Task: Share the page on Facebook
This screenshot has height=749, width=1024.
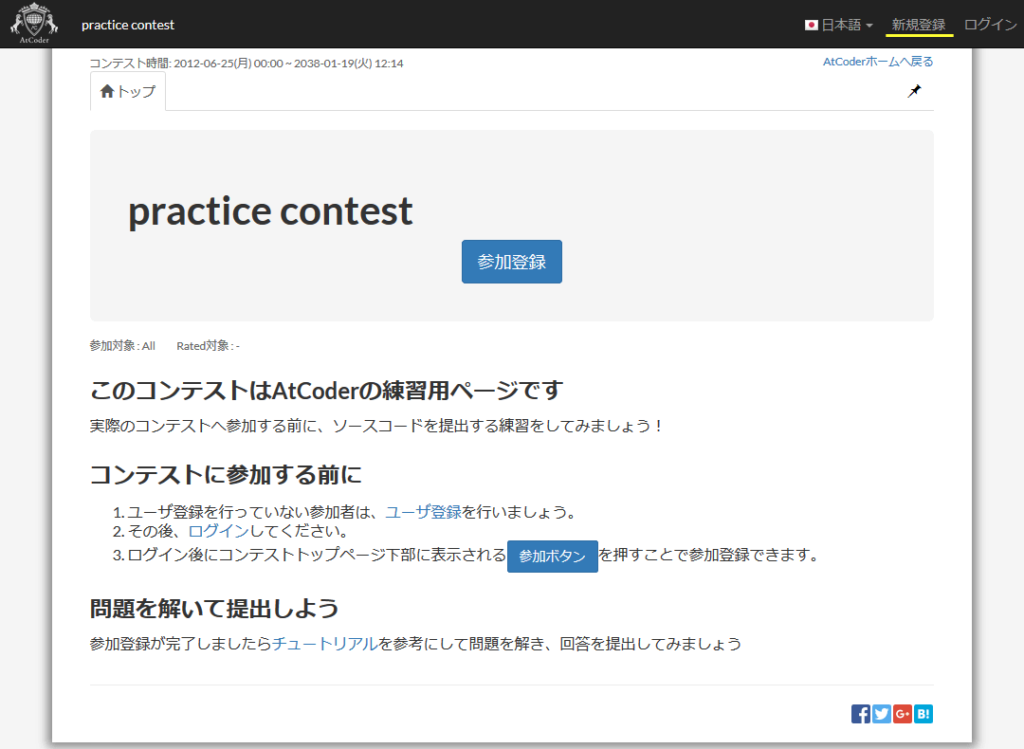Action: click(x=860, y=713)
